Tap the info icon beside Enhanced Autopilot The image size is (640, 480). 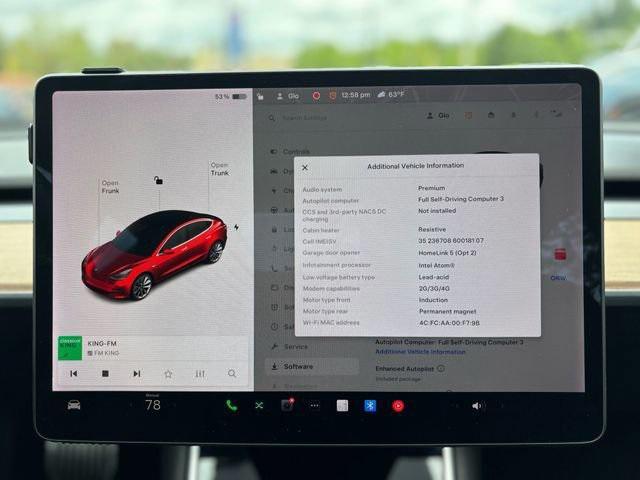tap(441, 368)
